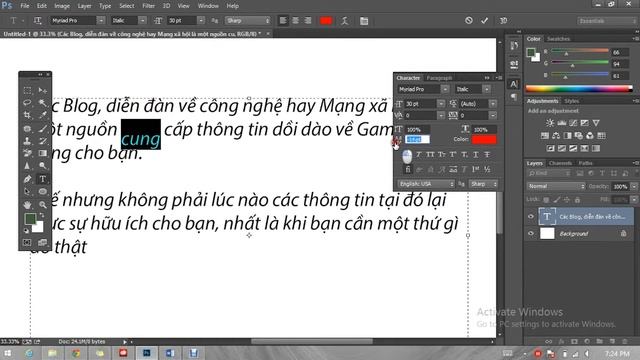Click the Levels adjustment icon

562,123
